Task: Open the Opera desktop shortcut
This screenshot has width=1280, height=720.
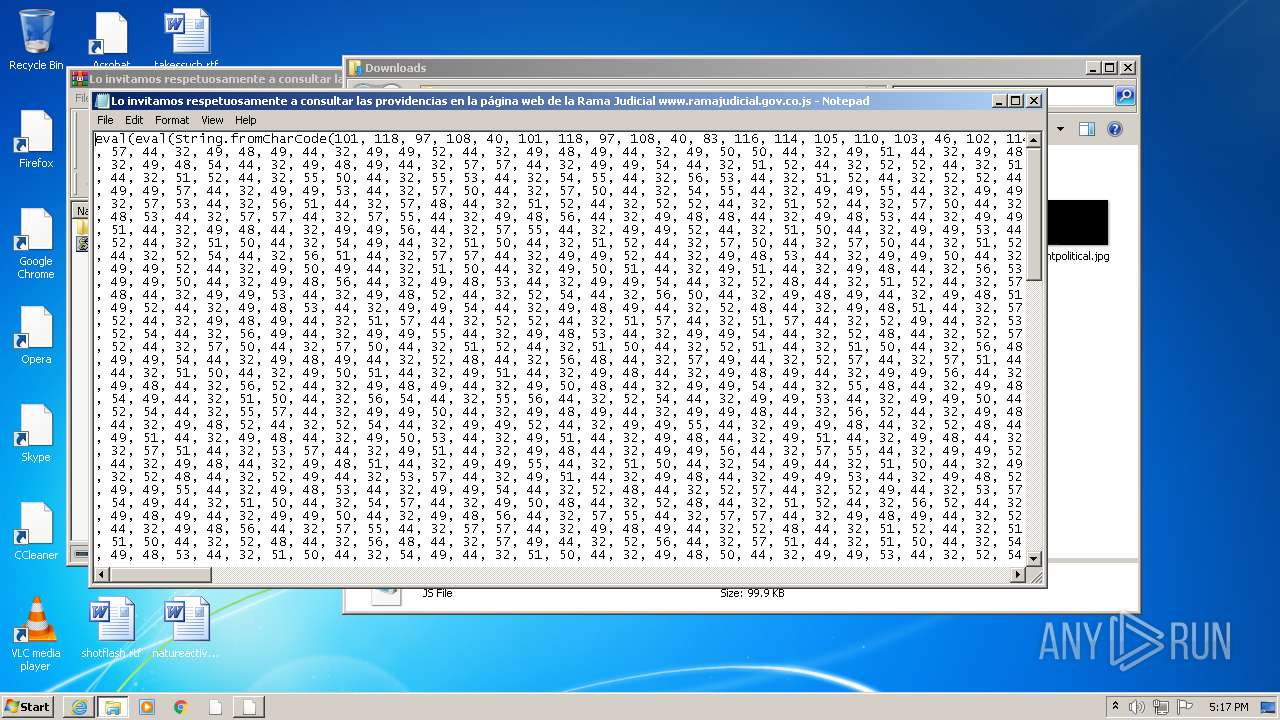Action: [x=36, y=335]
